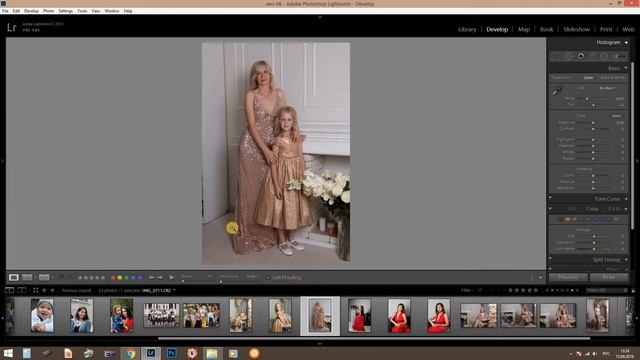Select the baby in blue thumbnail in filmstrip
The width and height of the screenshot is (640, 360).
42,316
